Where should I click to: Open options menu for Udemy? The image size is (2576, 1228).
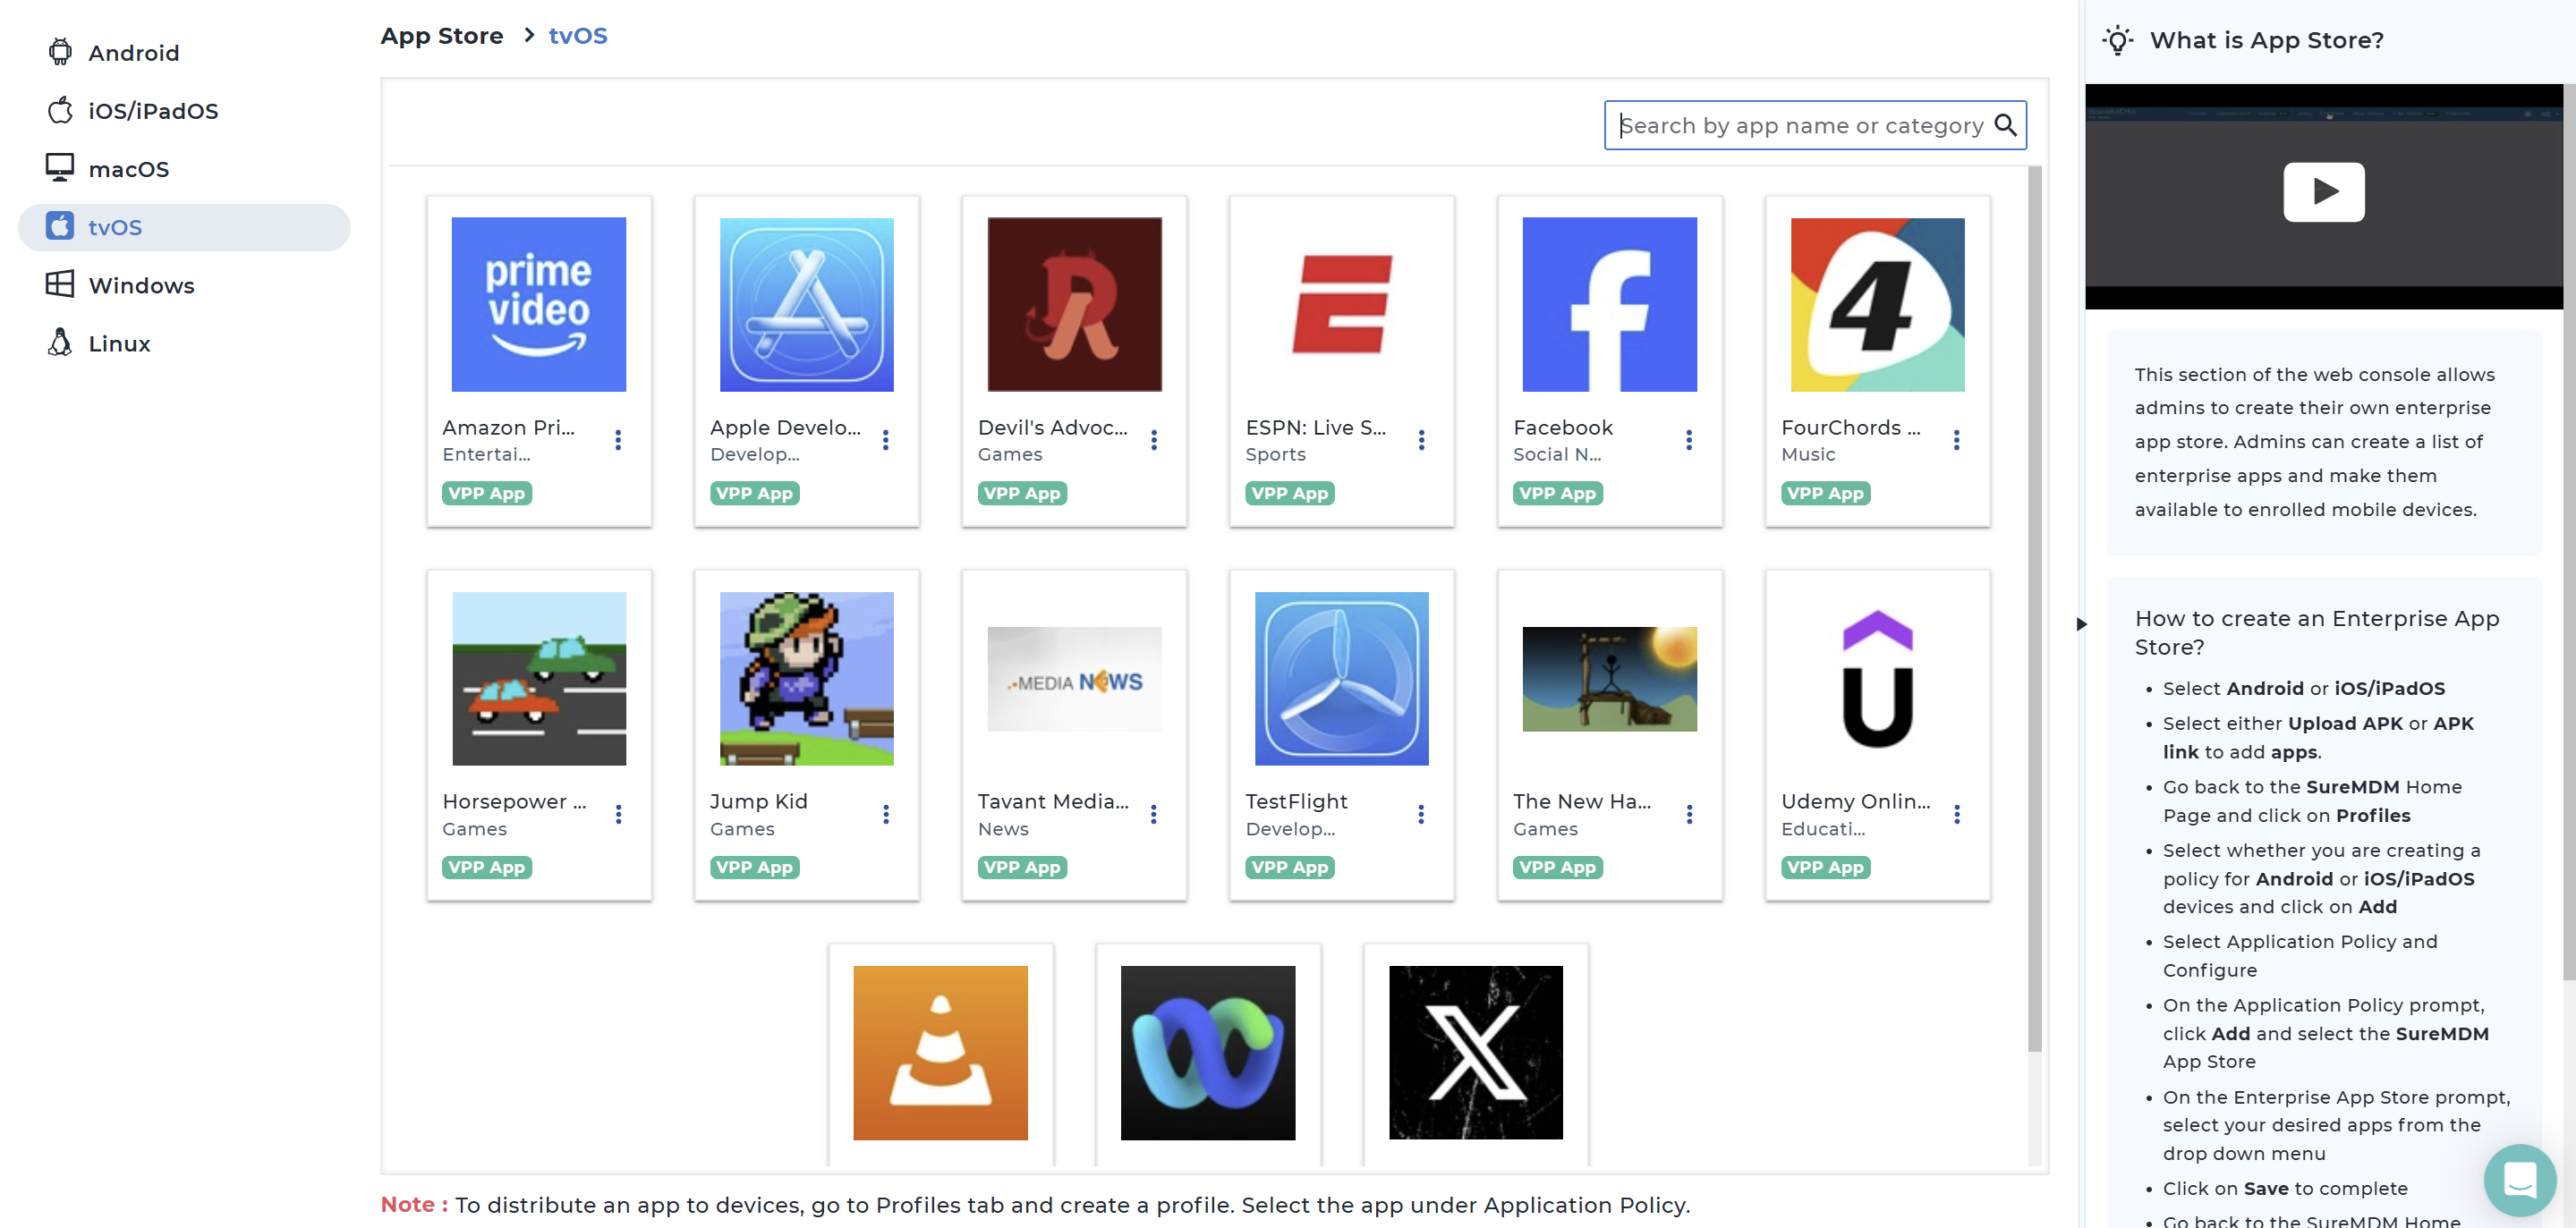pyautogui.click(x=1957, y=814)
